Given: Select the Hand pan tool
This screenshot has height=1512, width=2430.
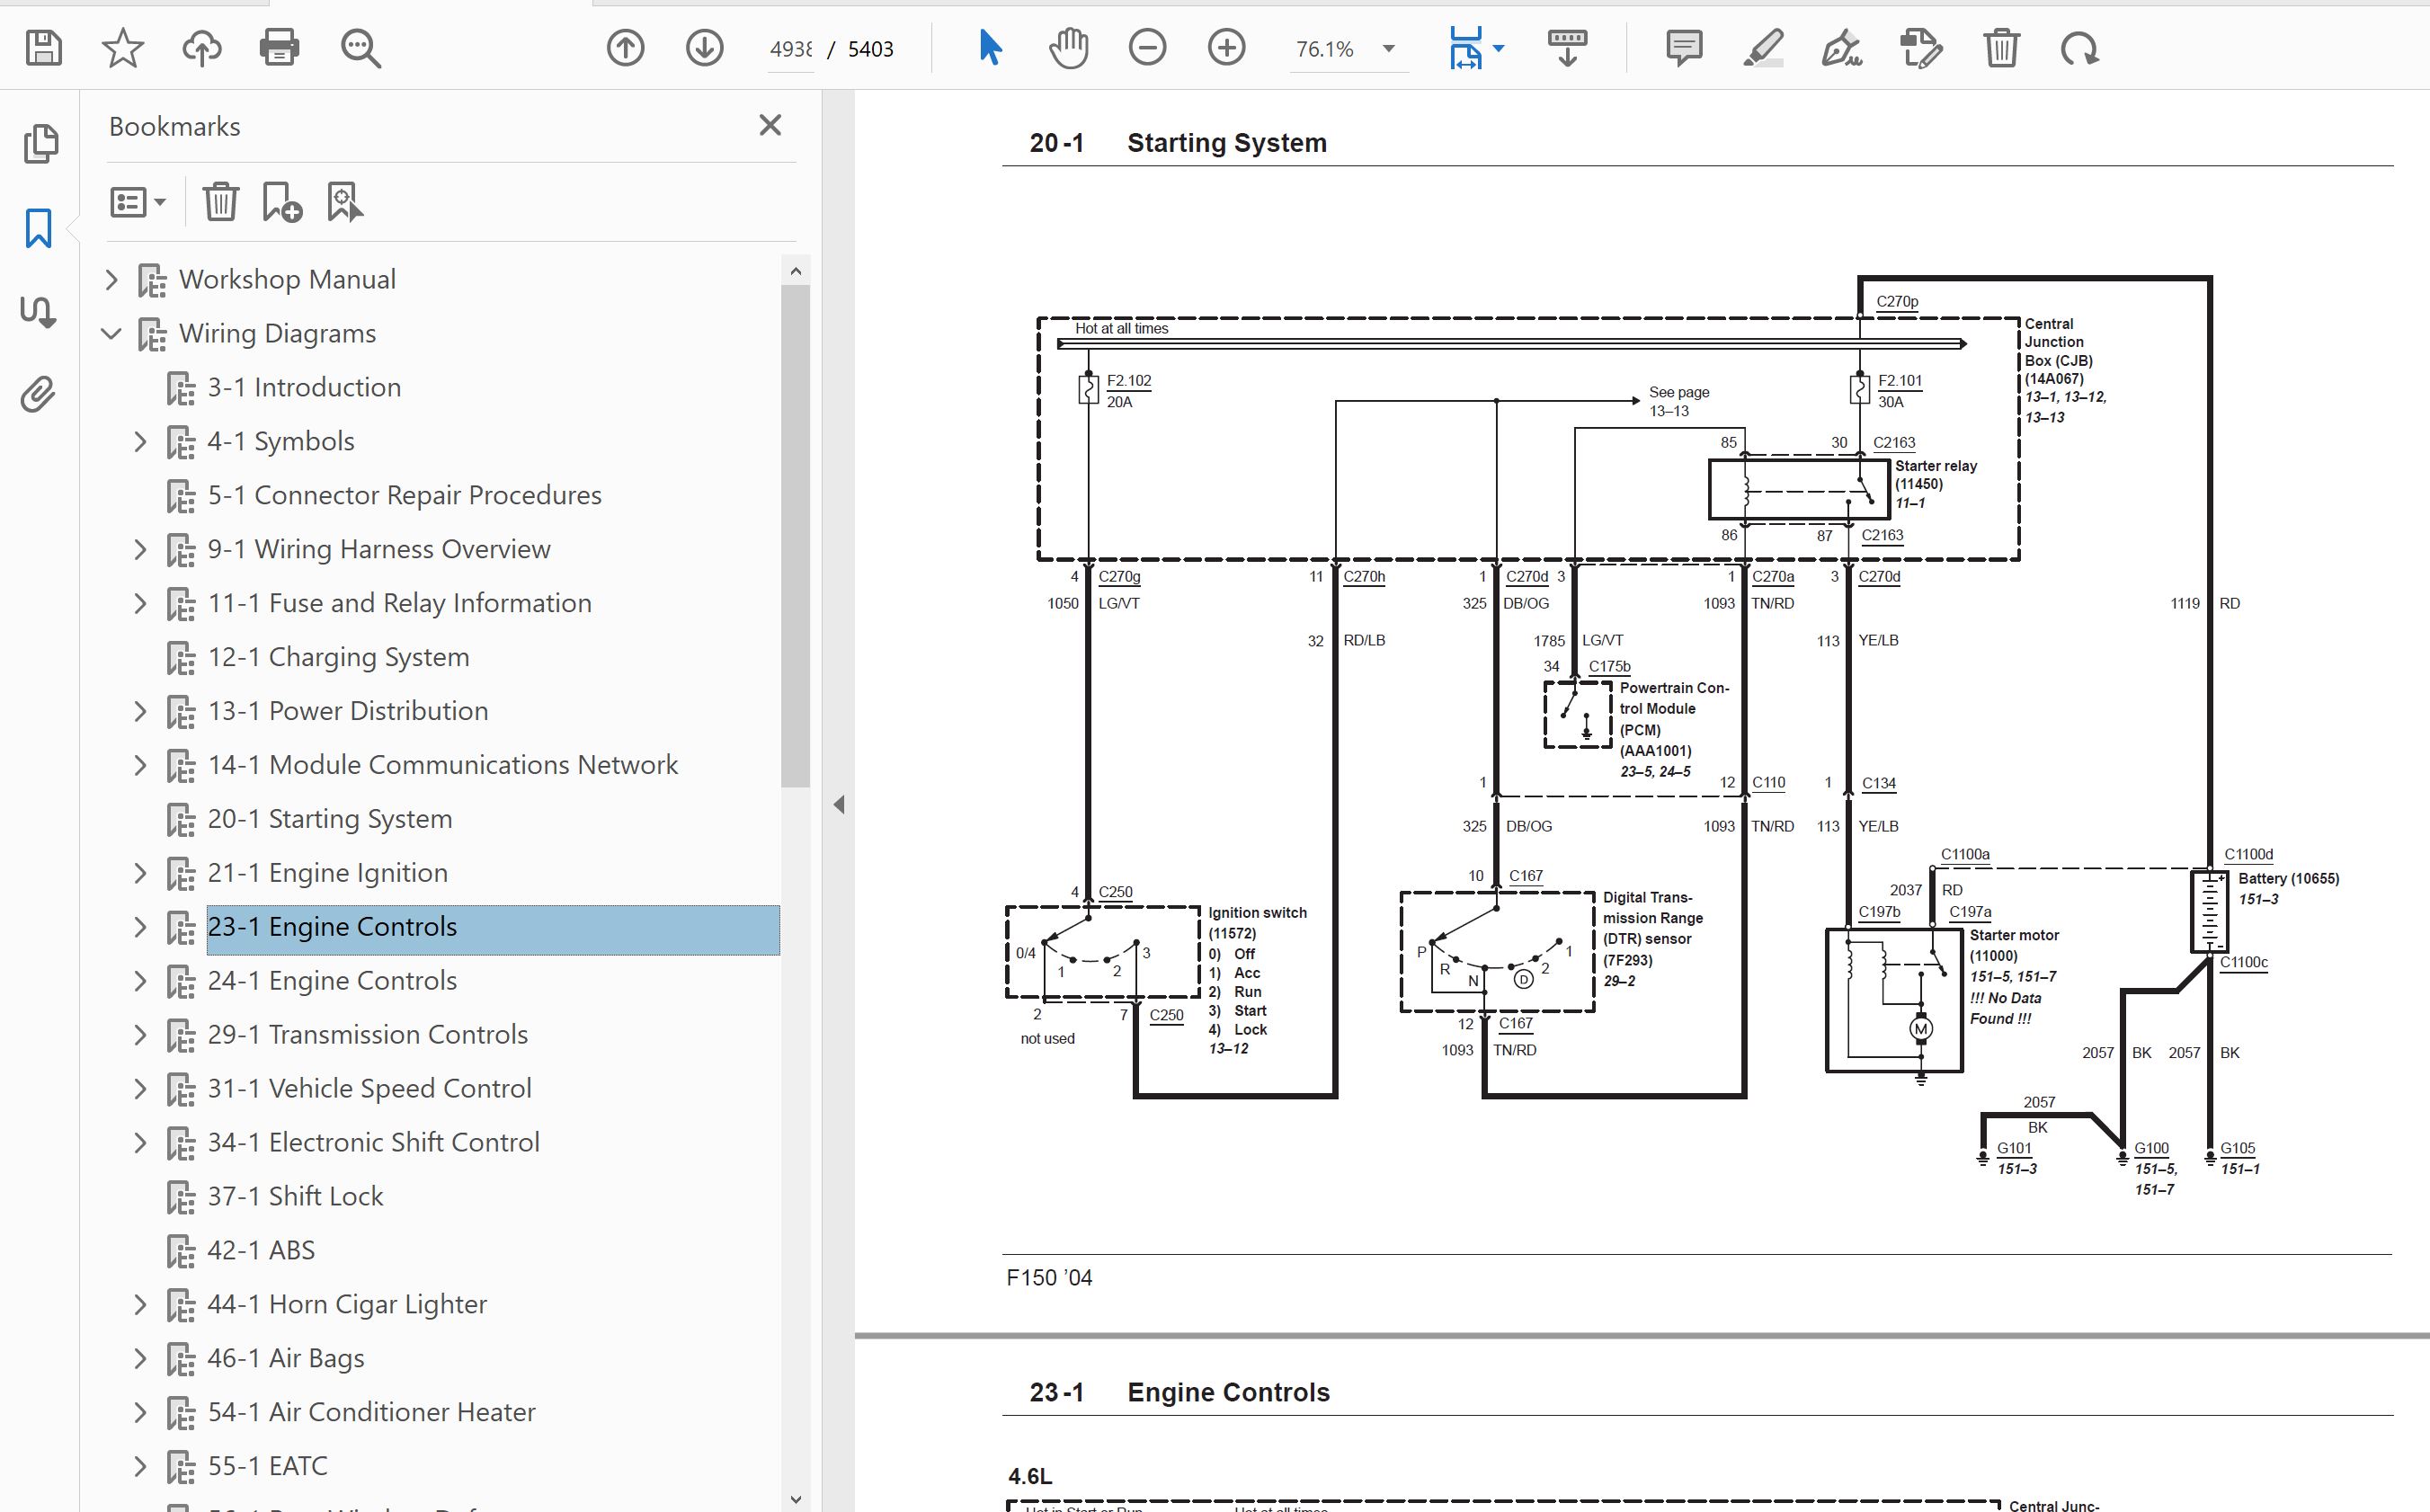Looking at the screenshot, I should (1068, 48).
